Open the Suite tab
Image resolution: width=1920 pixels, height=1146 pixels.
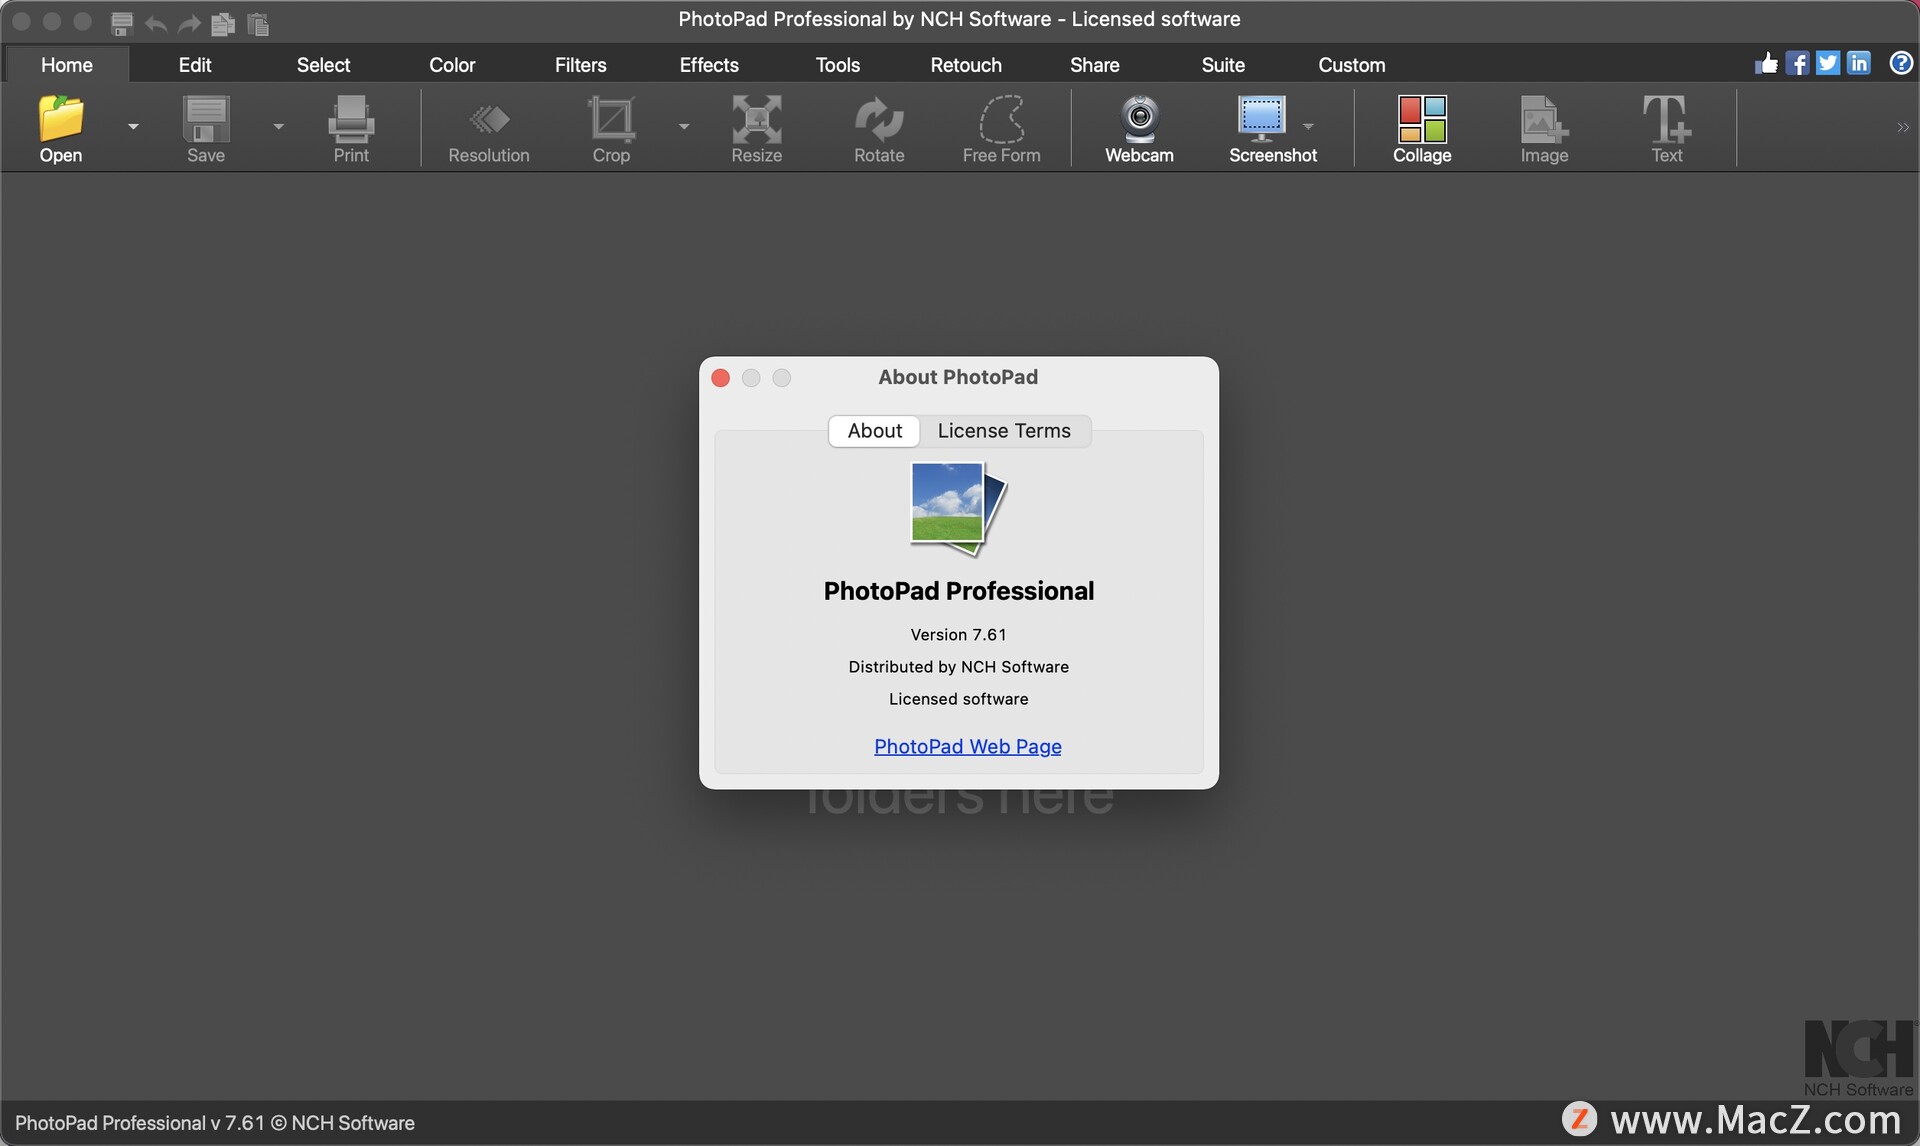pyautogui.click(x=1223, y=65)
